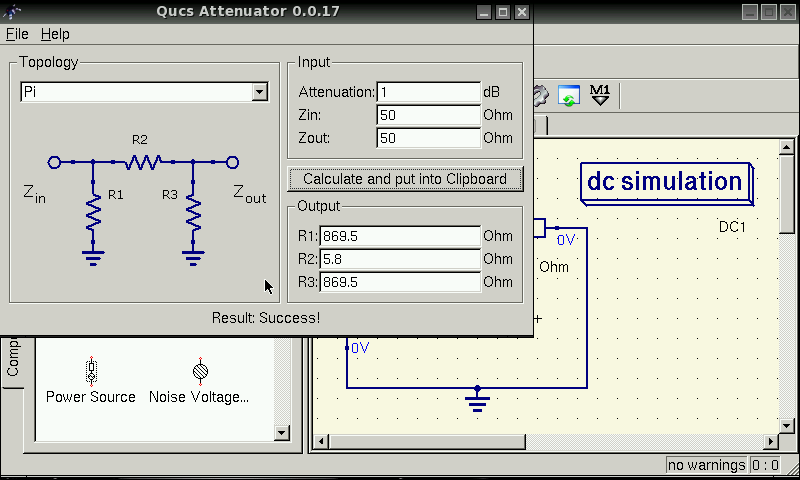This screenshot has height=480, width=800.
Task: Click the Qucs Attenuator window icon
Action: pos(11,11)
